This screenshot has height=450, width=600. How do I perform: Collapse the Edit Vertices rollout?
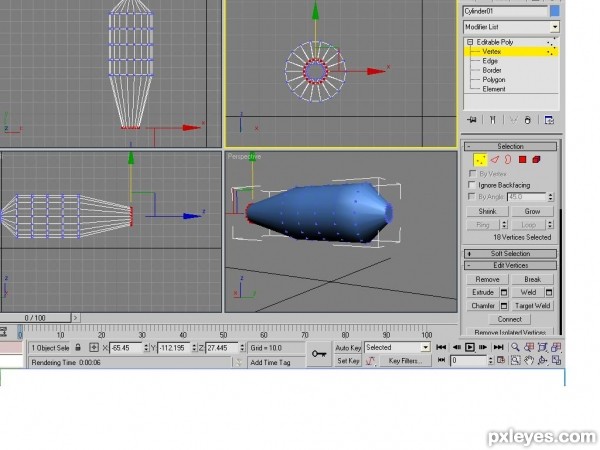[510, 265]
